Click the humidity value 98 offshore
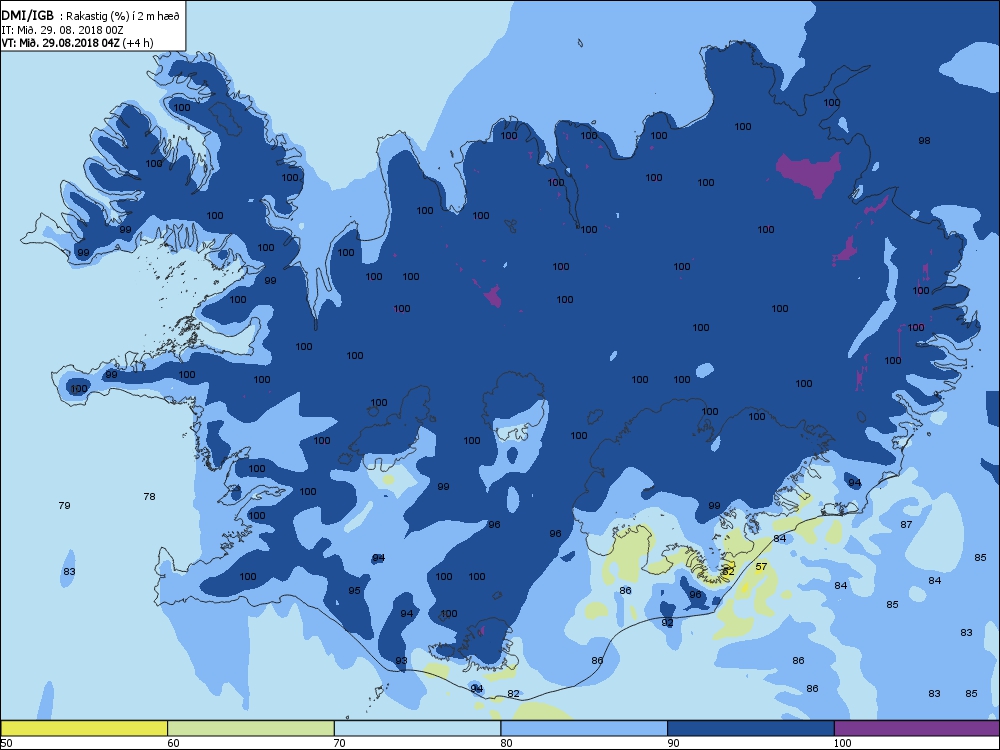The width and height of the screenshot is (1000, 750). click(x=924, y=141)
